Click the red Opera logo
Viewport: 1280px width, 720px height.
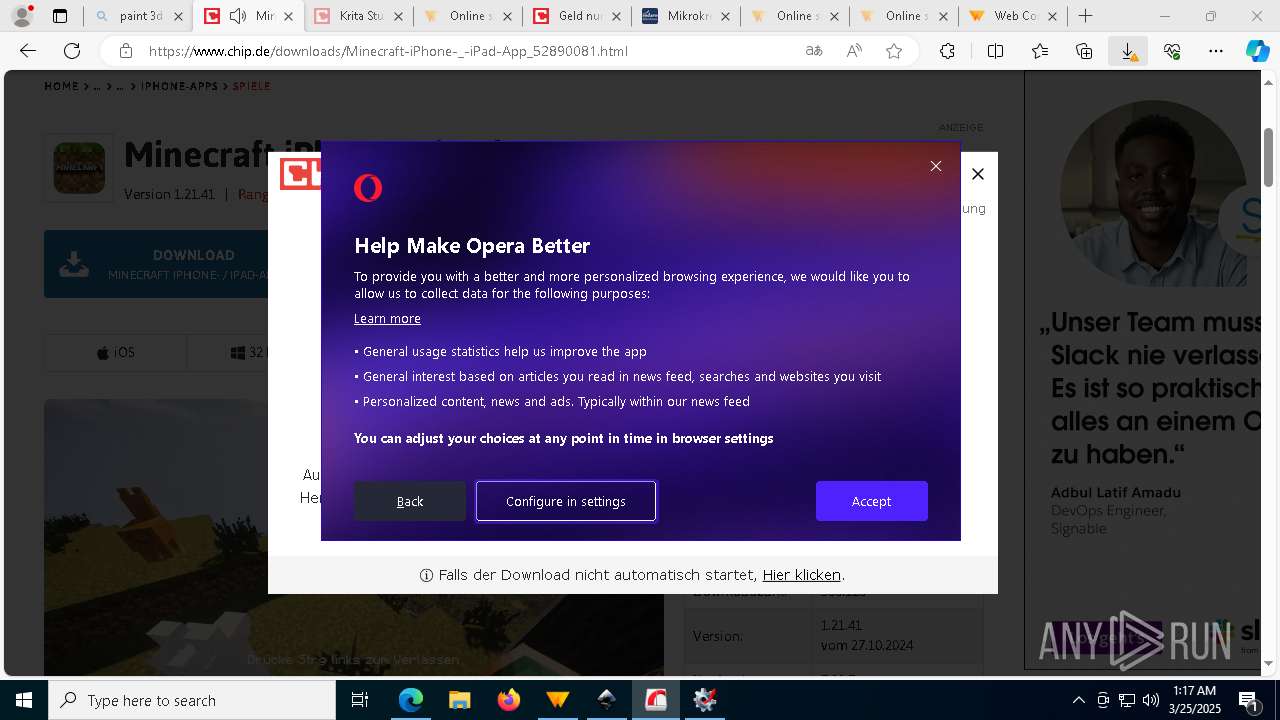tap(368, 188)
